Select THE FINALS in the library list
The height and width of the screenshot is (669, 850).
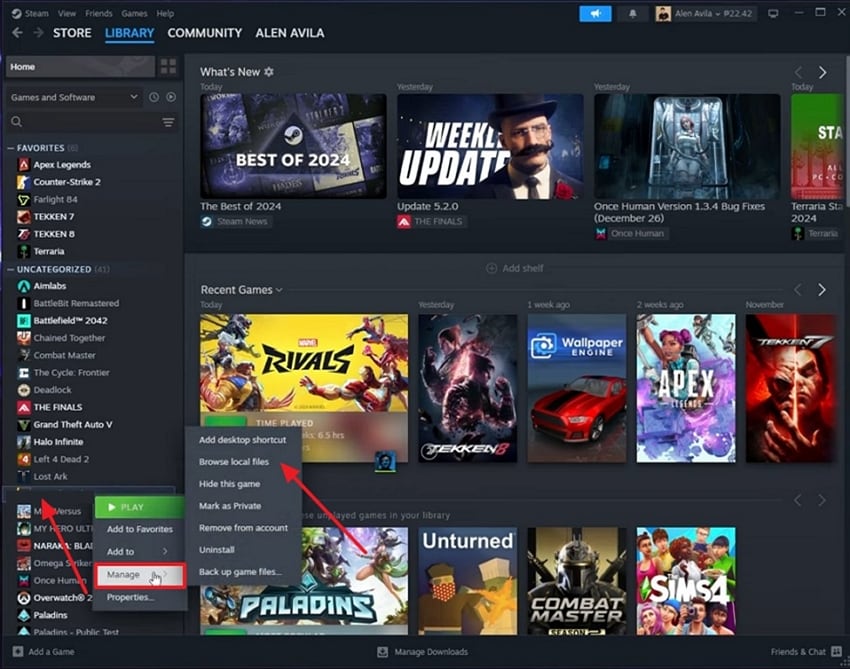[x=57, y=407]
